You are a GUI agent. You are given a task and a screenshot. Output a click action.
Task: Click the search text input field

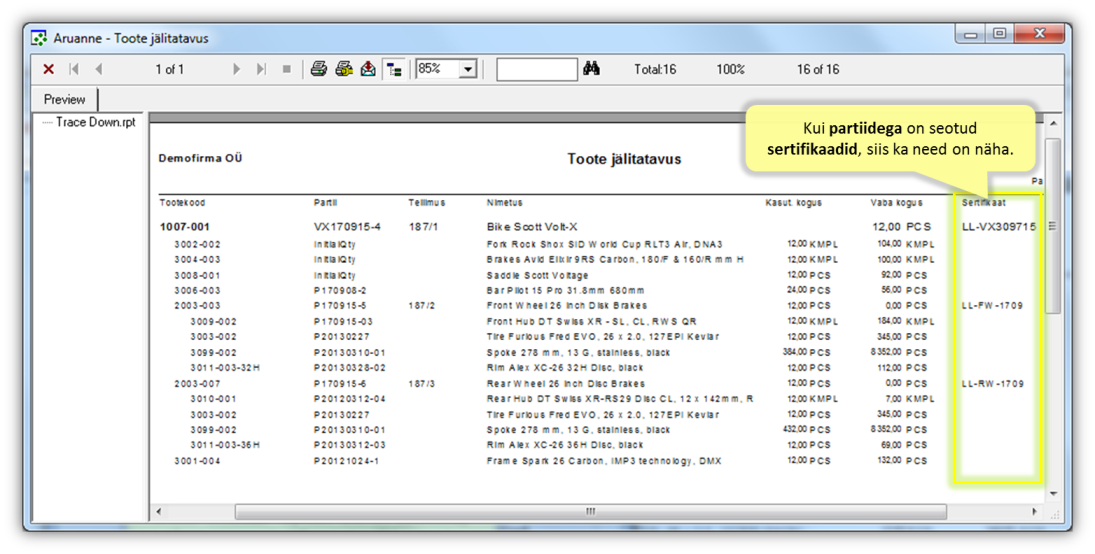[x=536, y=69]
